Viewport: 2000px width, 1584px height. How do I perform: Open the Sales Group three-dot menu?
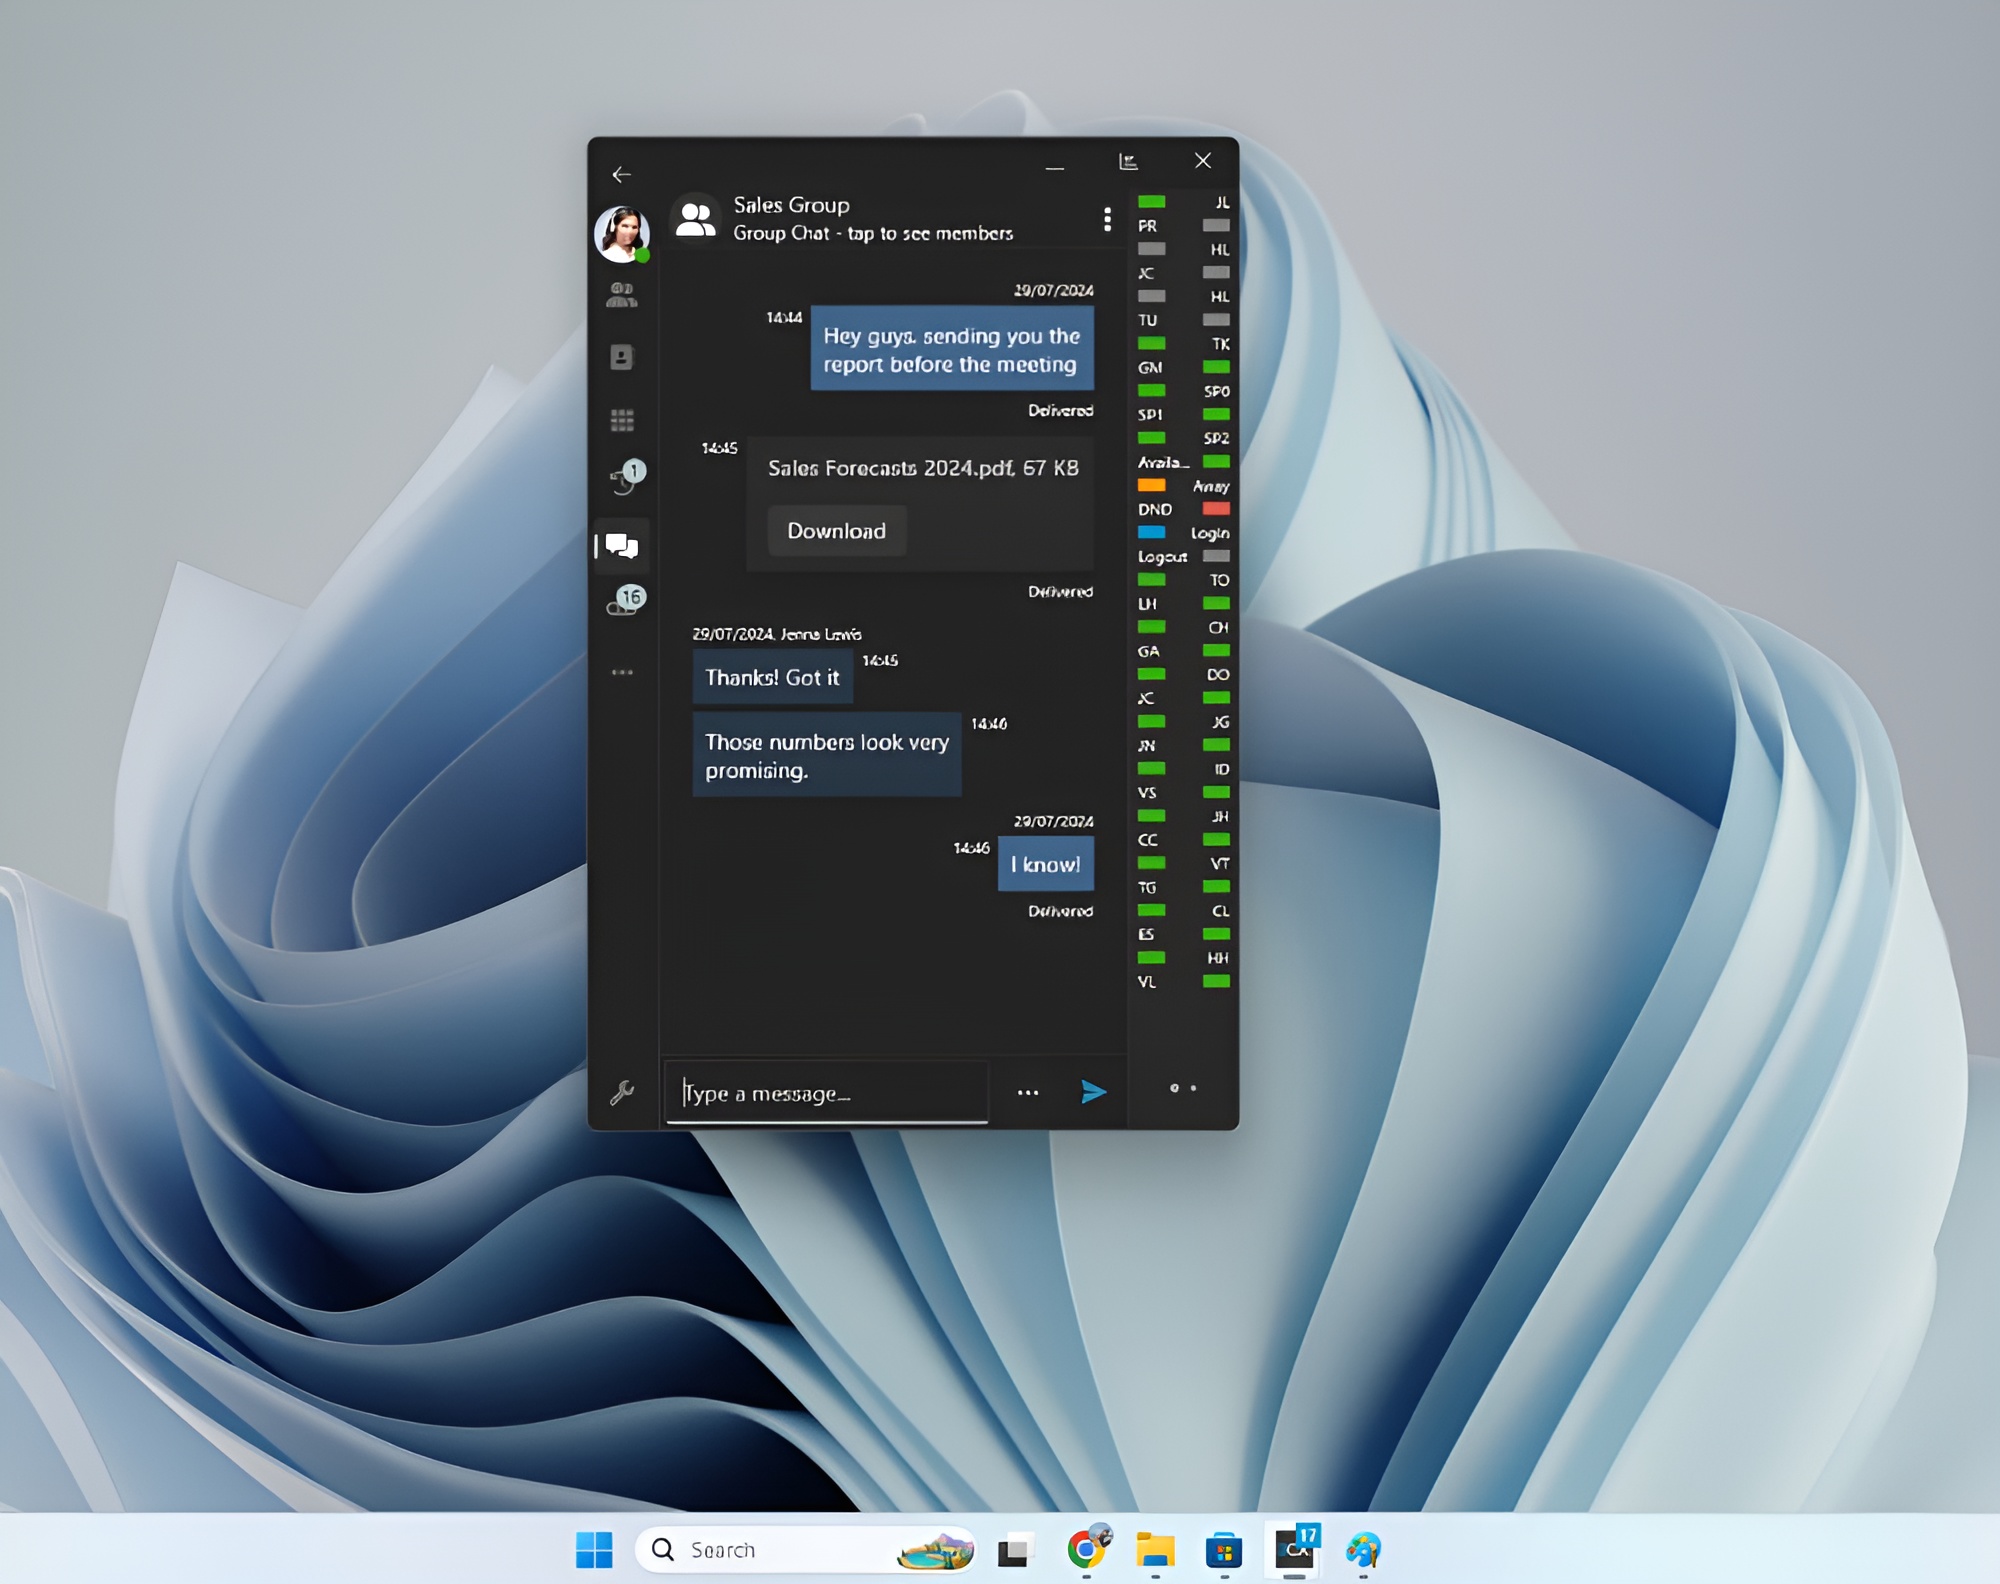coord(1106,219)
